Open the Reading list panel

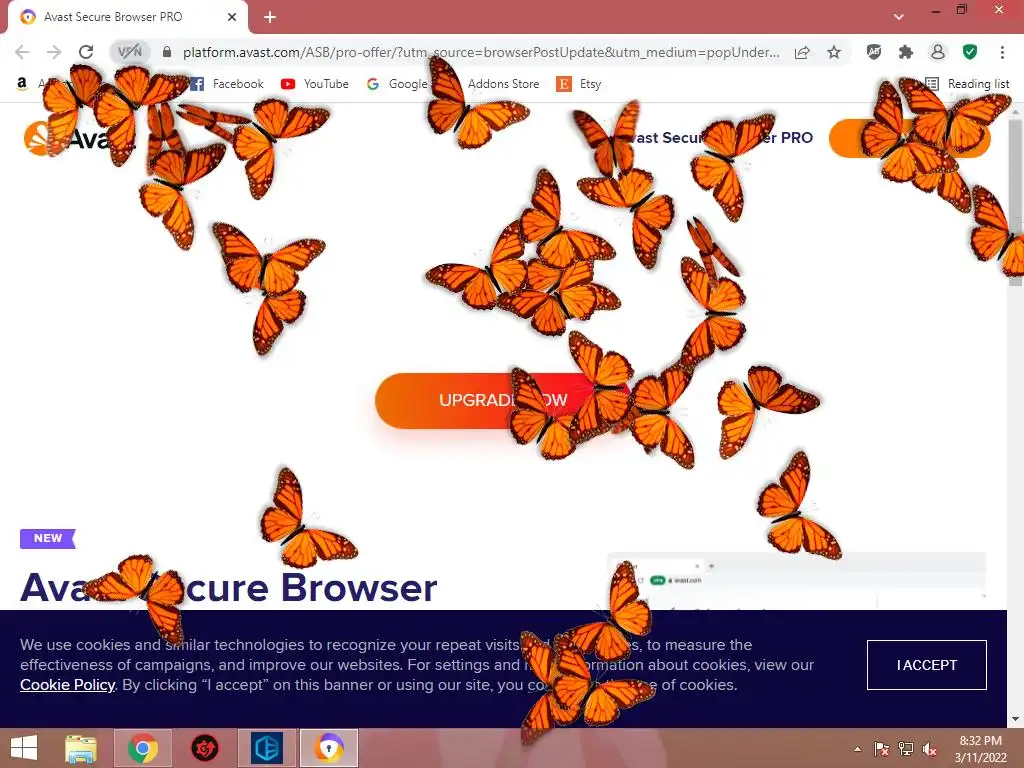click(968, 84)
